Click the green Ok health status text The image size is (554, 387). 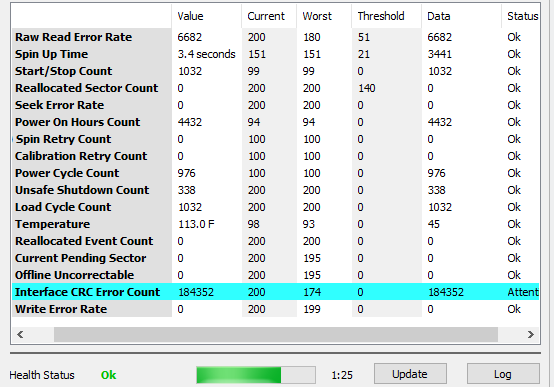(108, 375)
